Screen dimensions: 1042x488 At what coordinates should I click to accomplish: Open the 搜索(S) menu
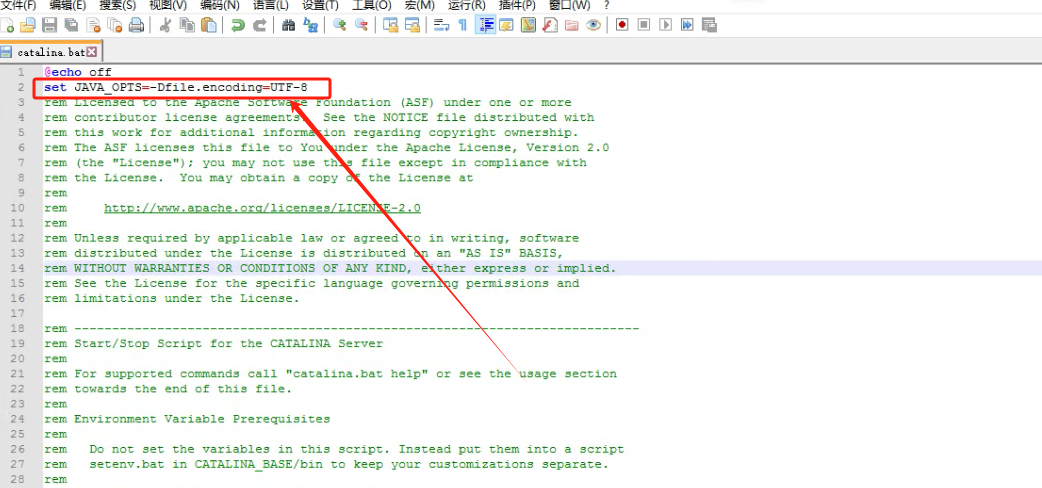[118, 5]
